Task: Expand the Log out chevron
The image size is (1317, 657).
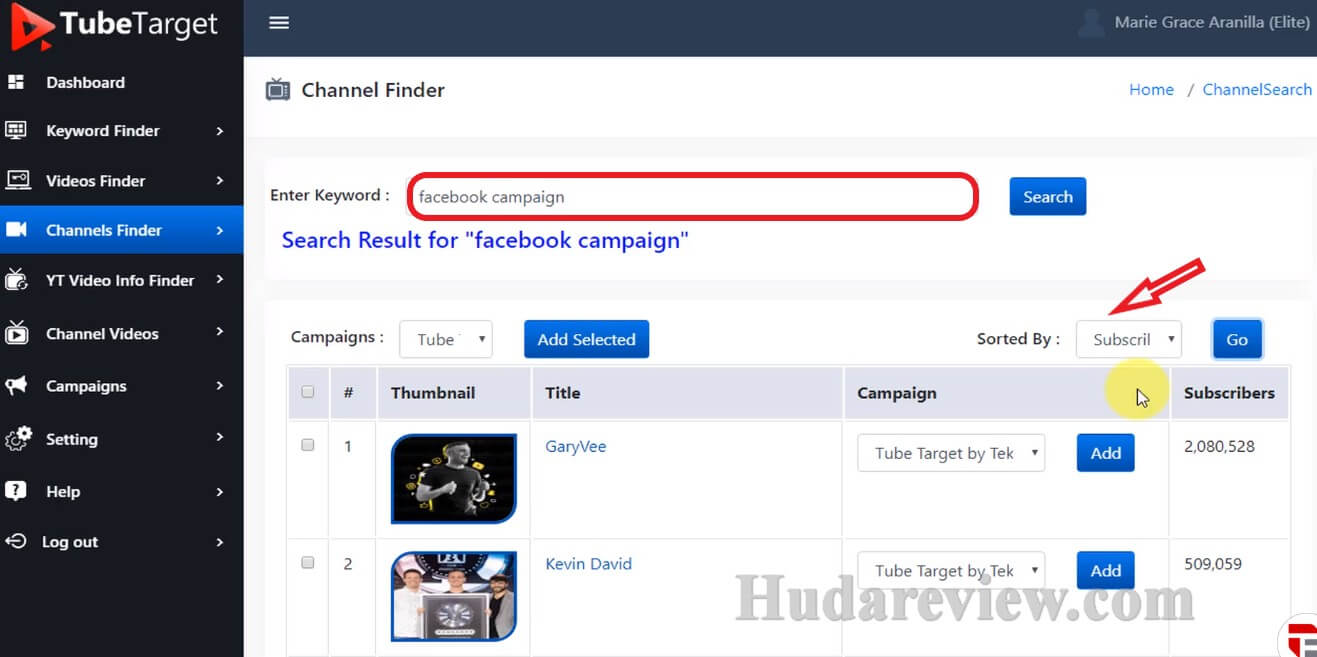Action: pyautogui.click(x=220, y=542)
